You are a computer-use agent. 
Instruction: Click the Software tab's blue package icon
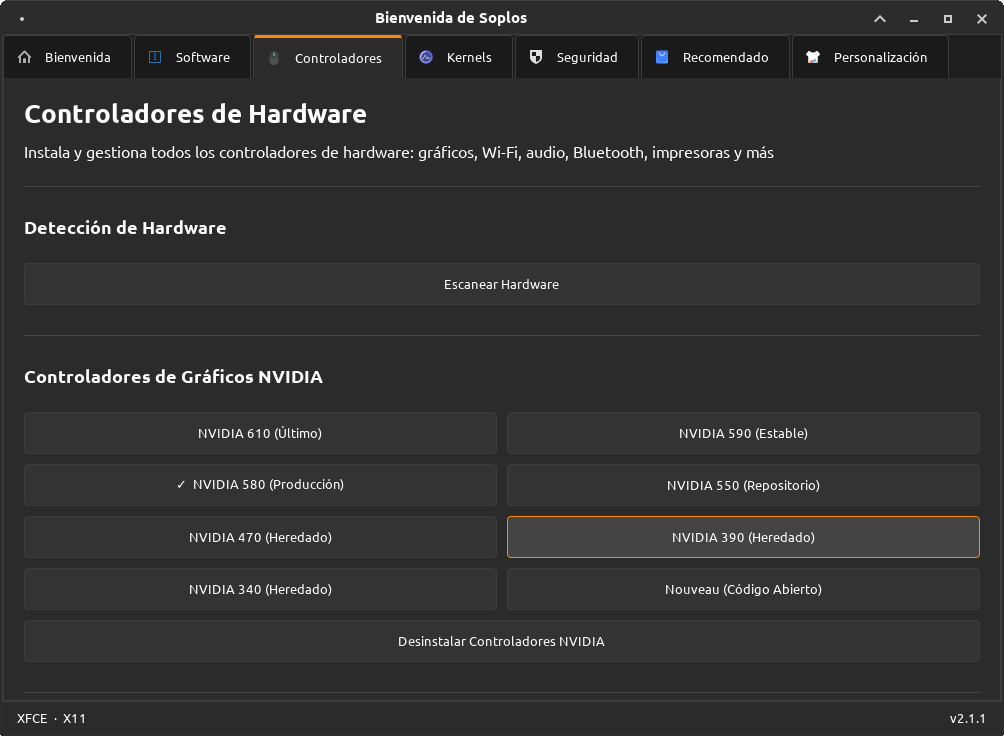pos(155,57)
